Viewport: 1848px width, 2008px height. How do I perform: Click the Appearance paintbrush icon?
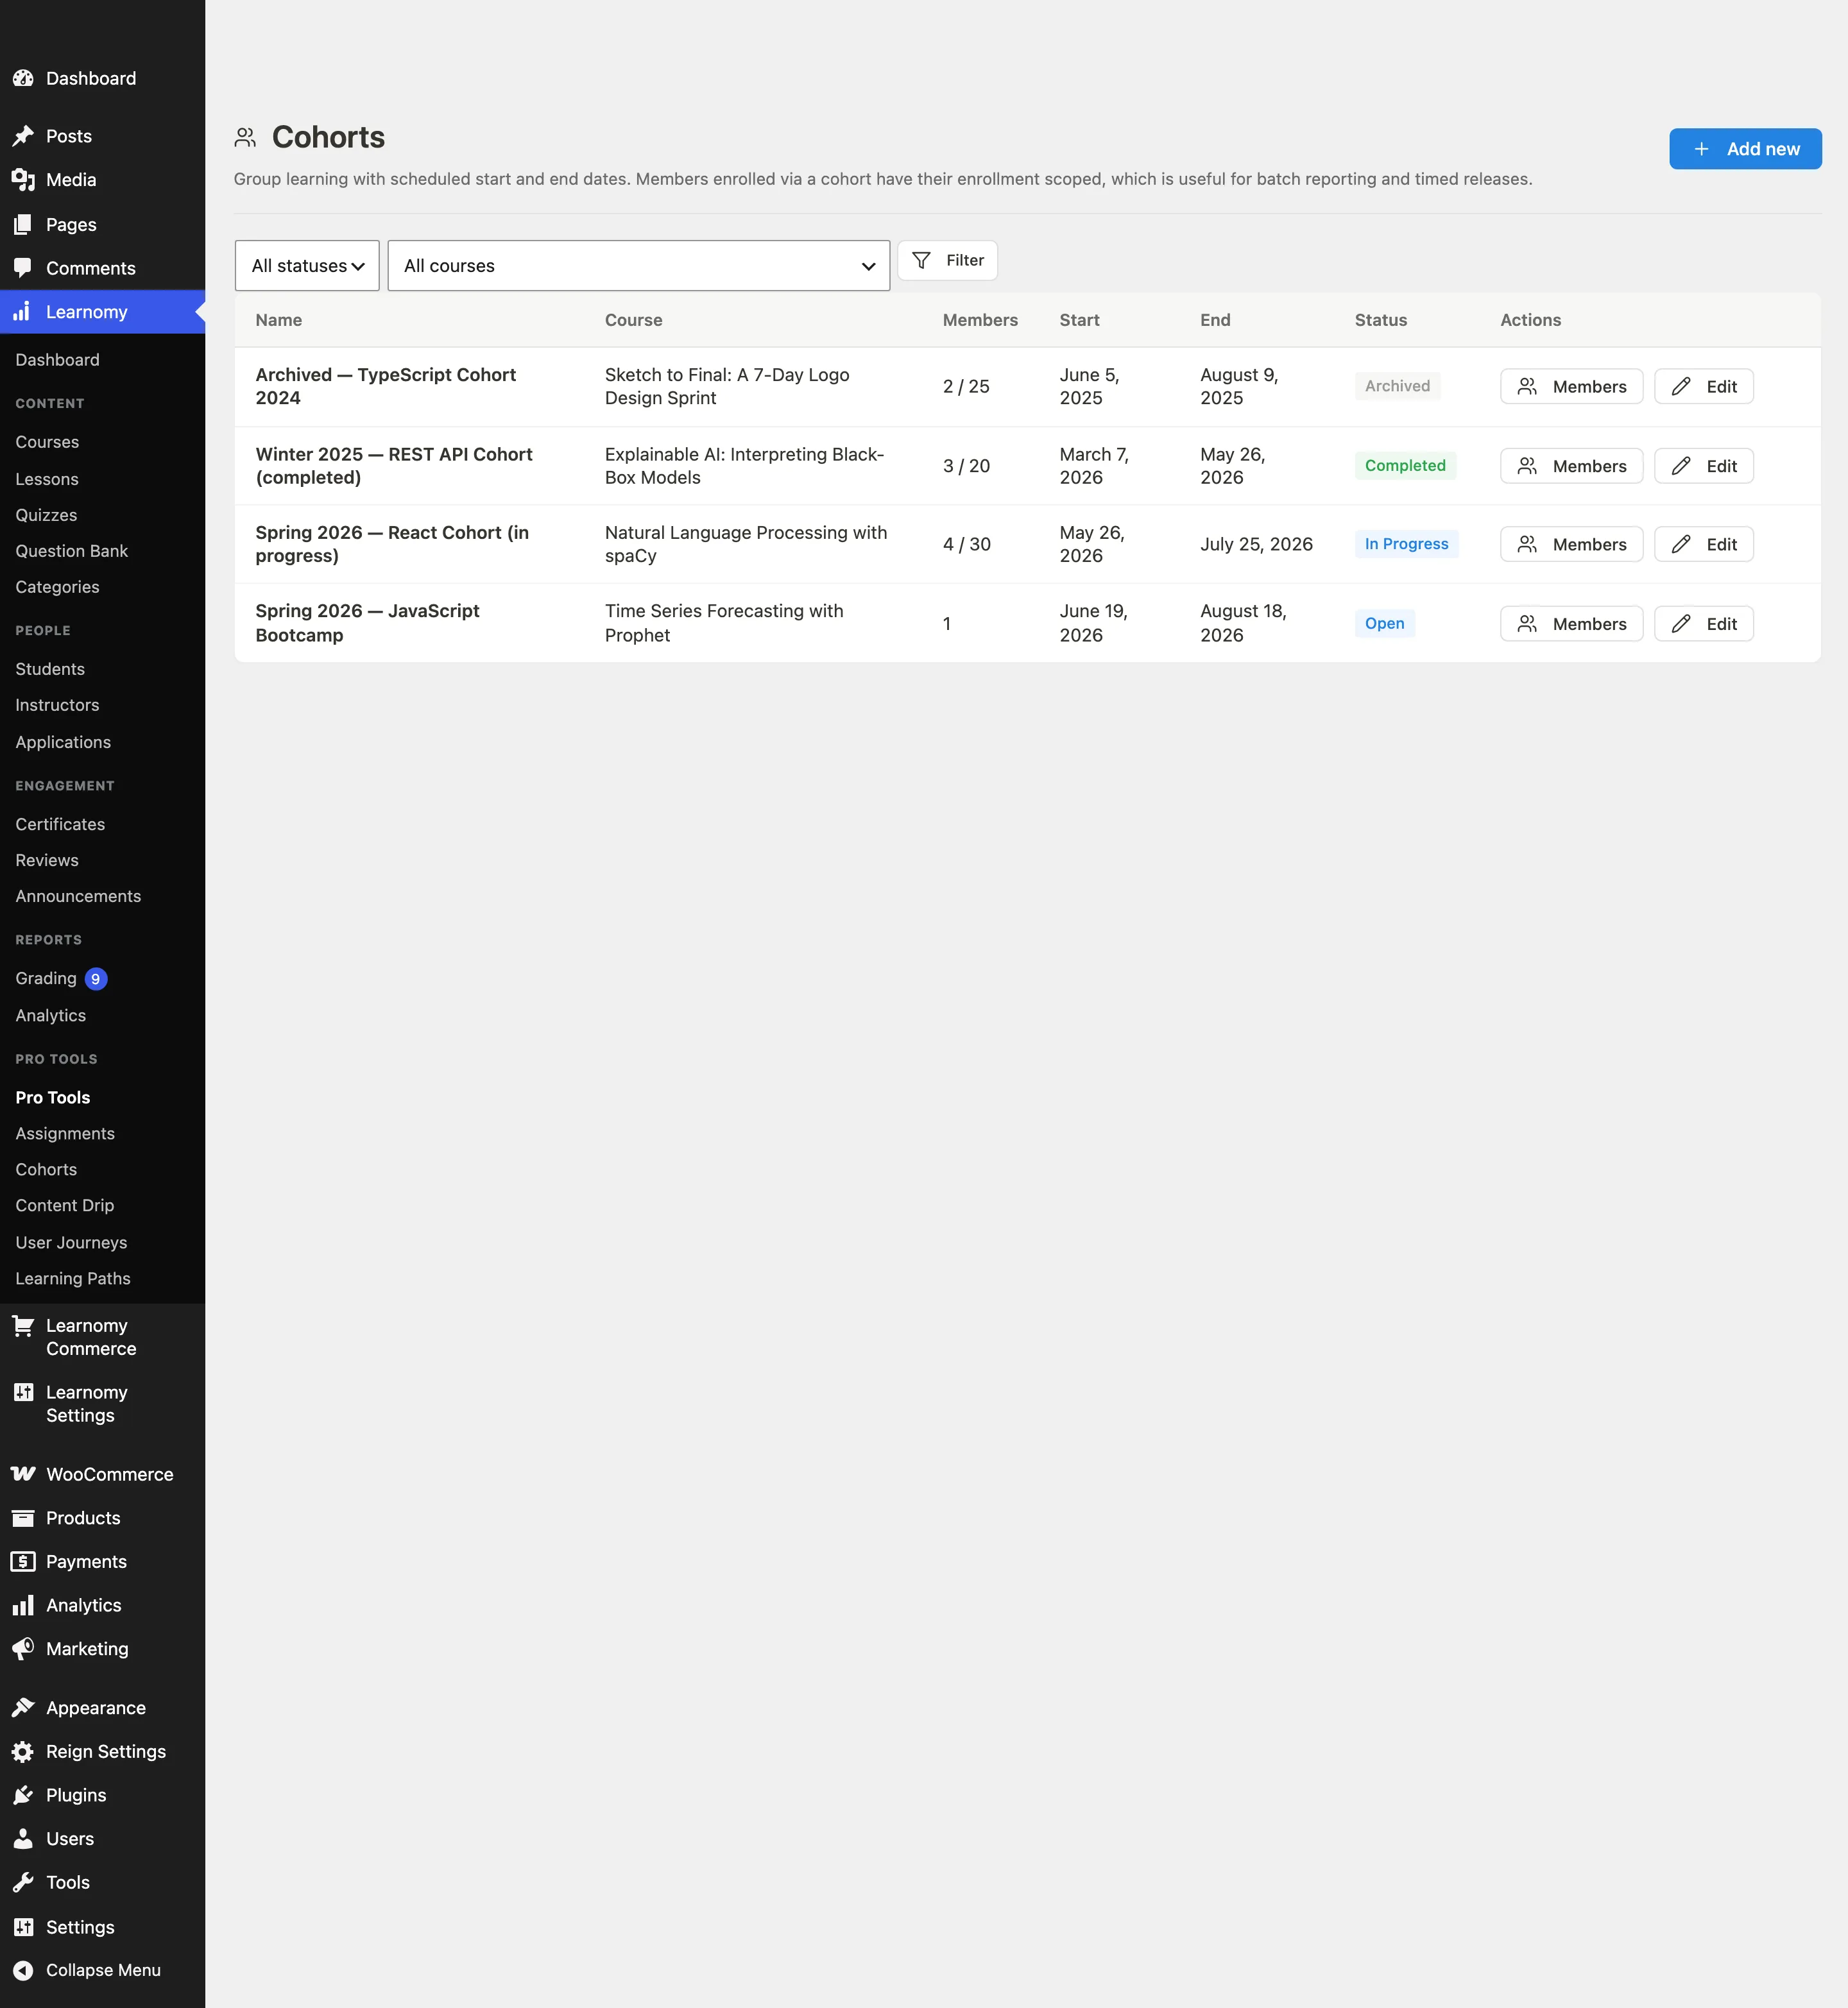coord(23,1708)
